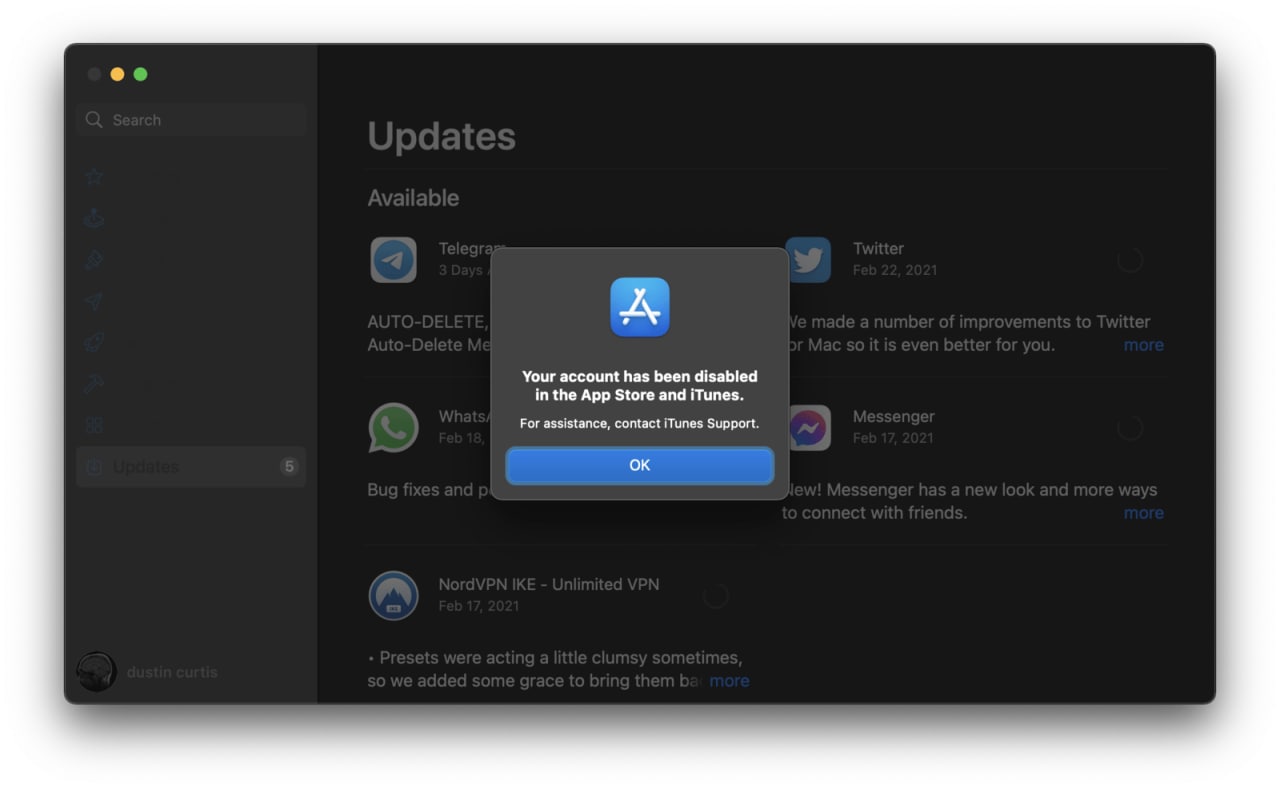Click the account disabled message text
This screenshot has width=1280, height=789.
click(x=640, y=386)
